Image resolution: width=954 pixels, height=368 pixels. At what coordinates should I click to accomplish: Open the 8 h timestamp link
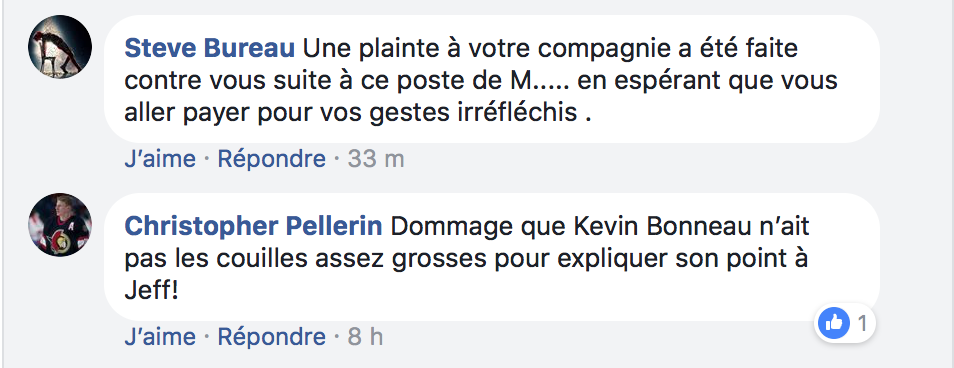coord(365,337)
